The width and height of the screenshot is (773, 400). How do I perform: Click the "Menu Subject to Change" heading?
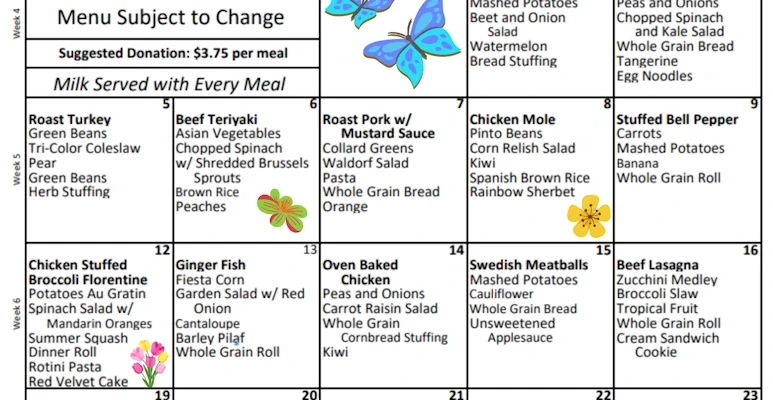[x=170, y=18]
